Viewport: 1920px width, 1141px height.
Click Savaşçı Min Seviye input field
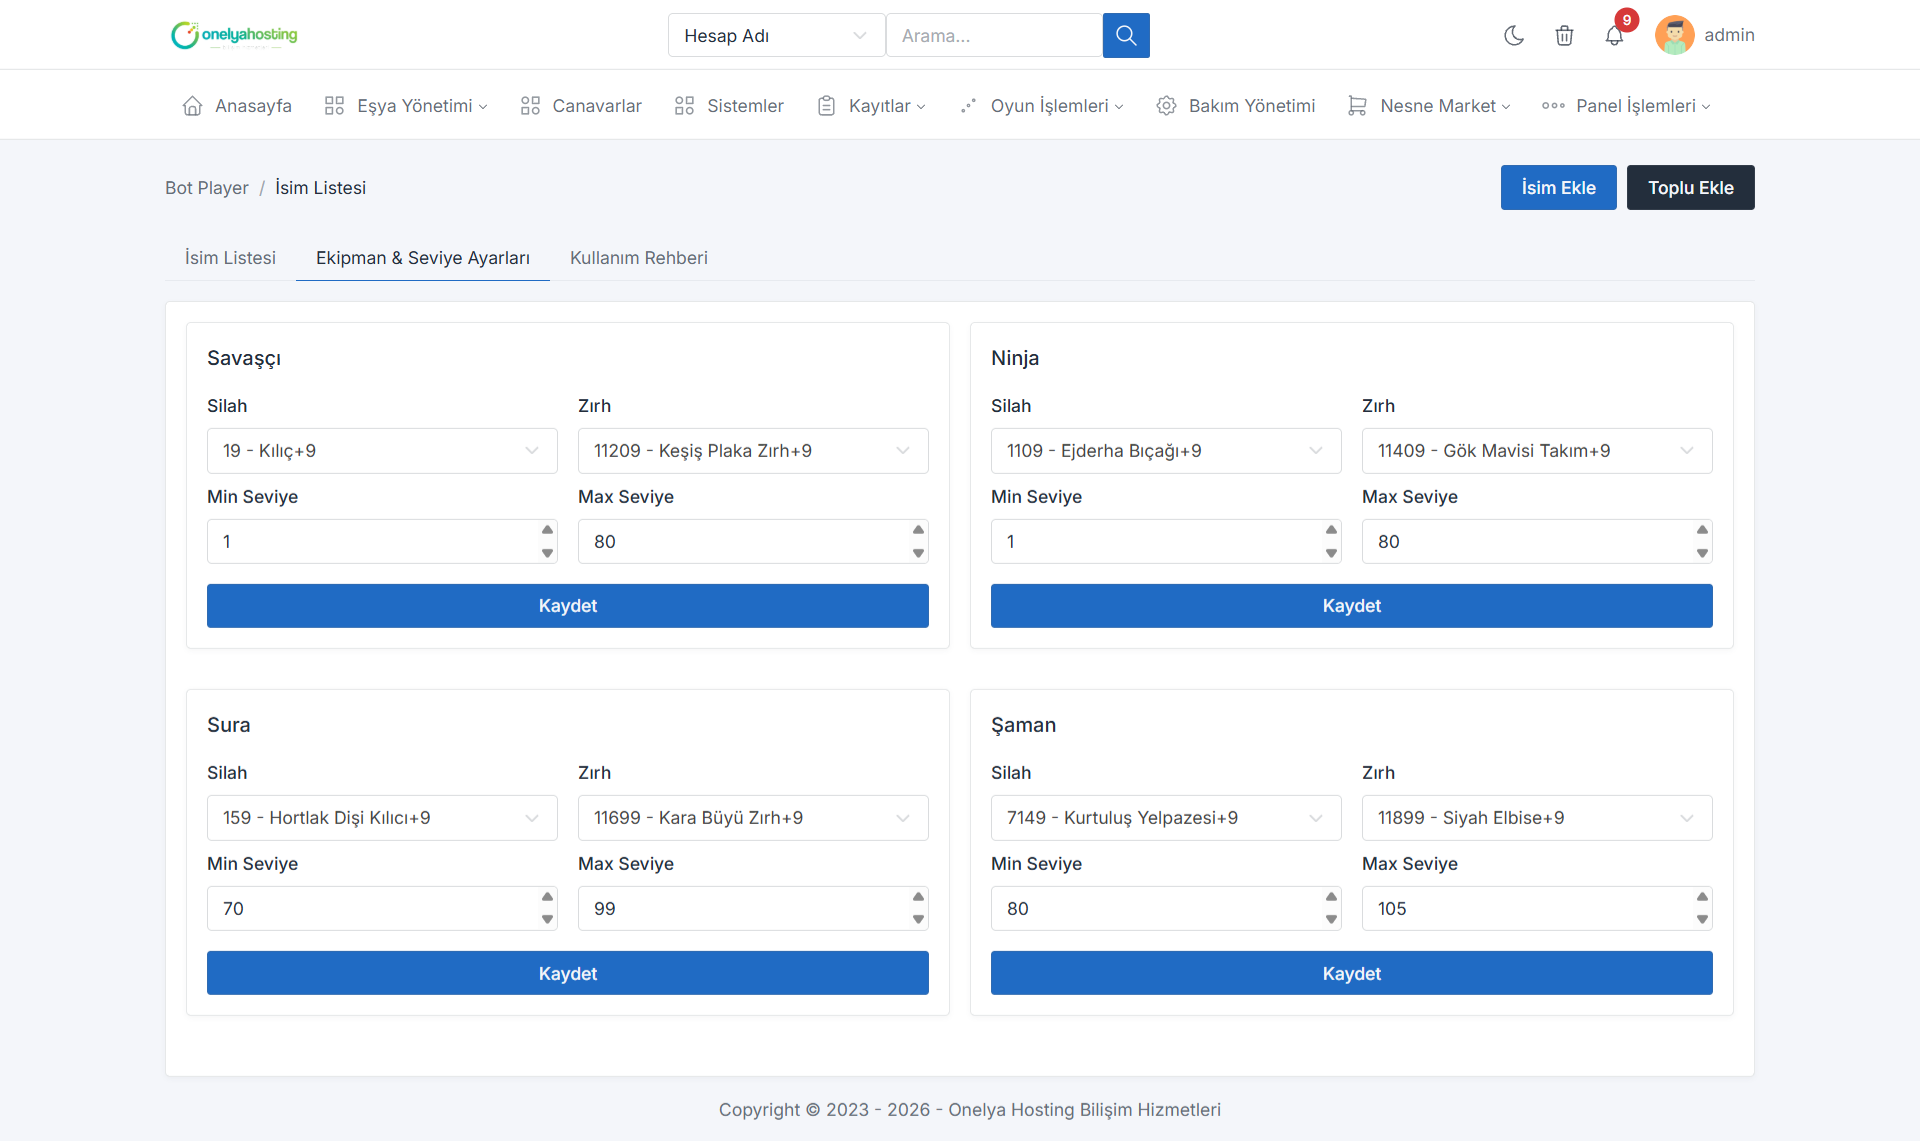pos(382,542)
